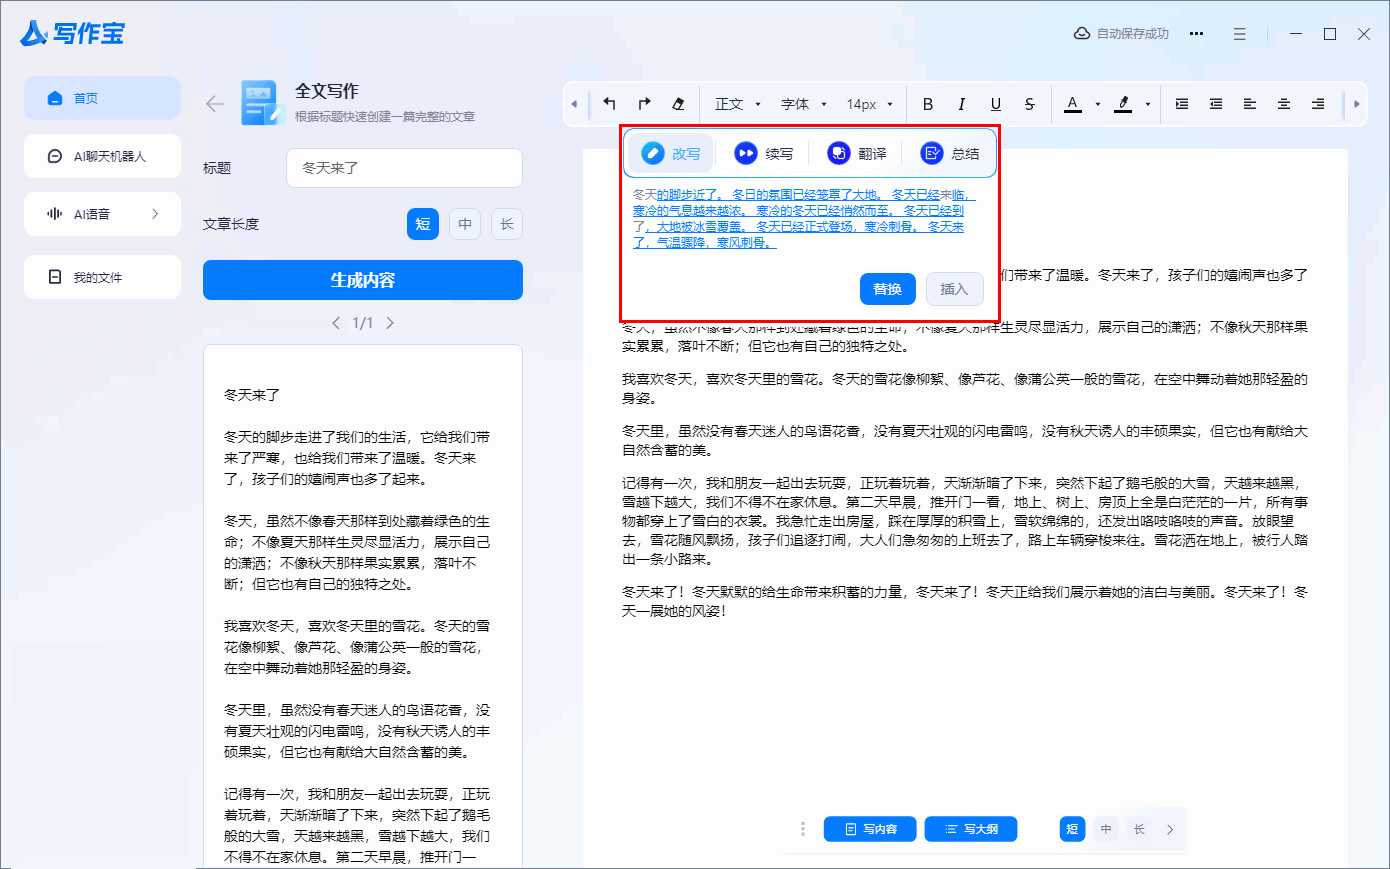Click the 写作宝 app logo

click(x=72, y=33)
